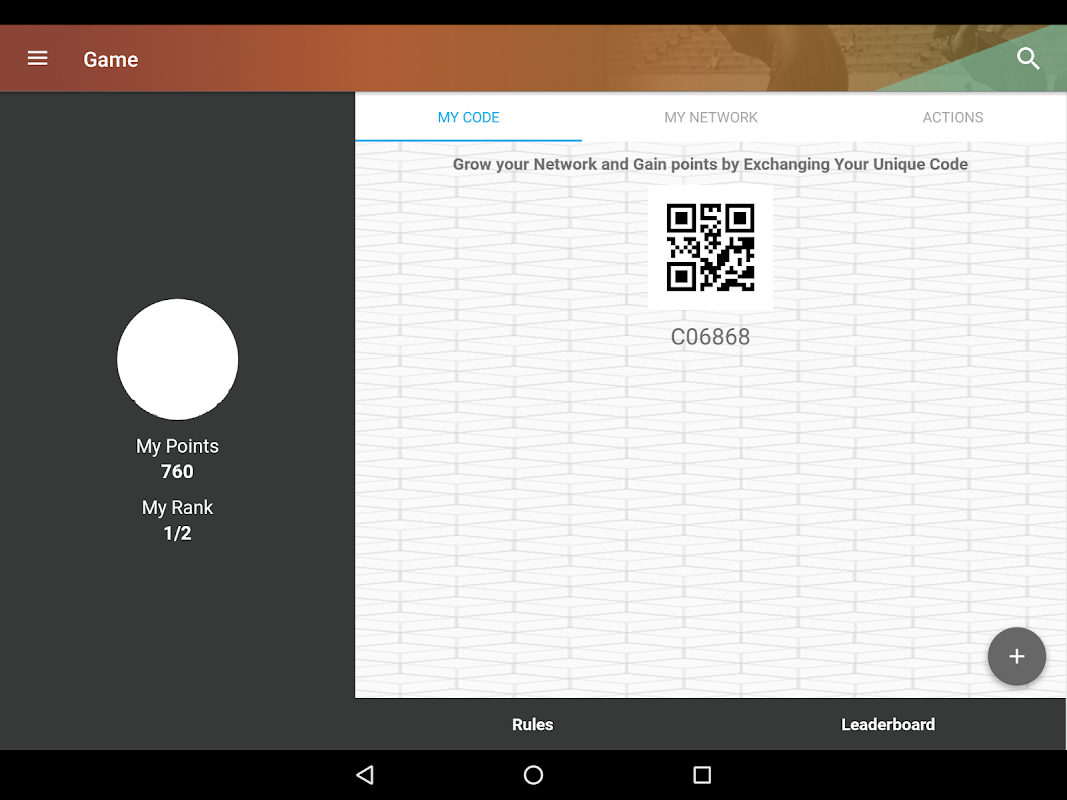Tap the QR code image
Viewport: 1067px width, 800px height.
(710, 248)
